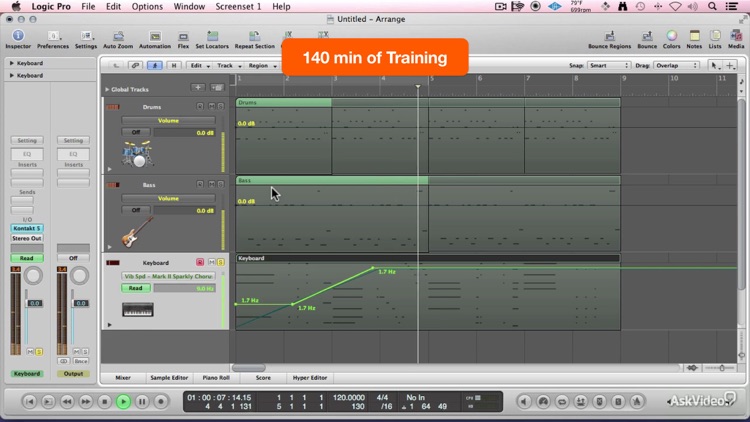Open the Arrange local Edit menu

200,66
